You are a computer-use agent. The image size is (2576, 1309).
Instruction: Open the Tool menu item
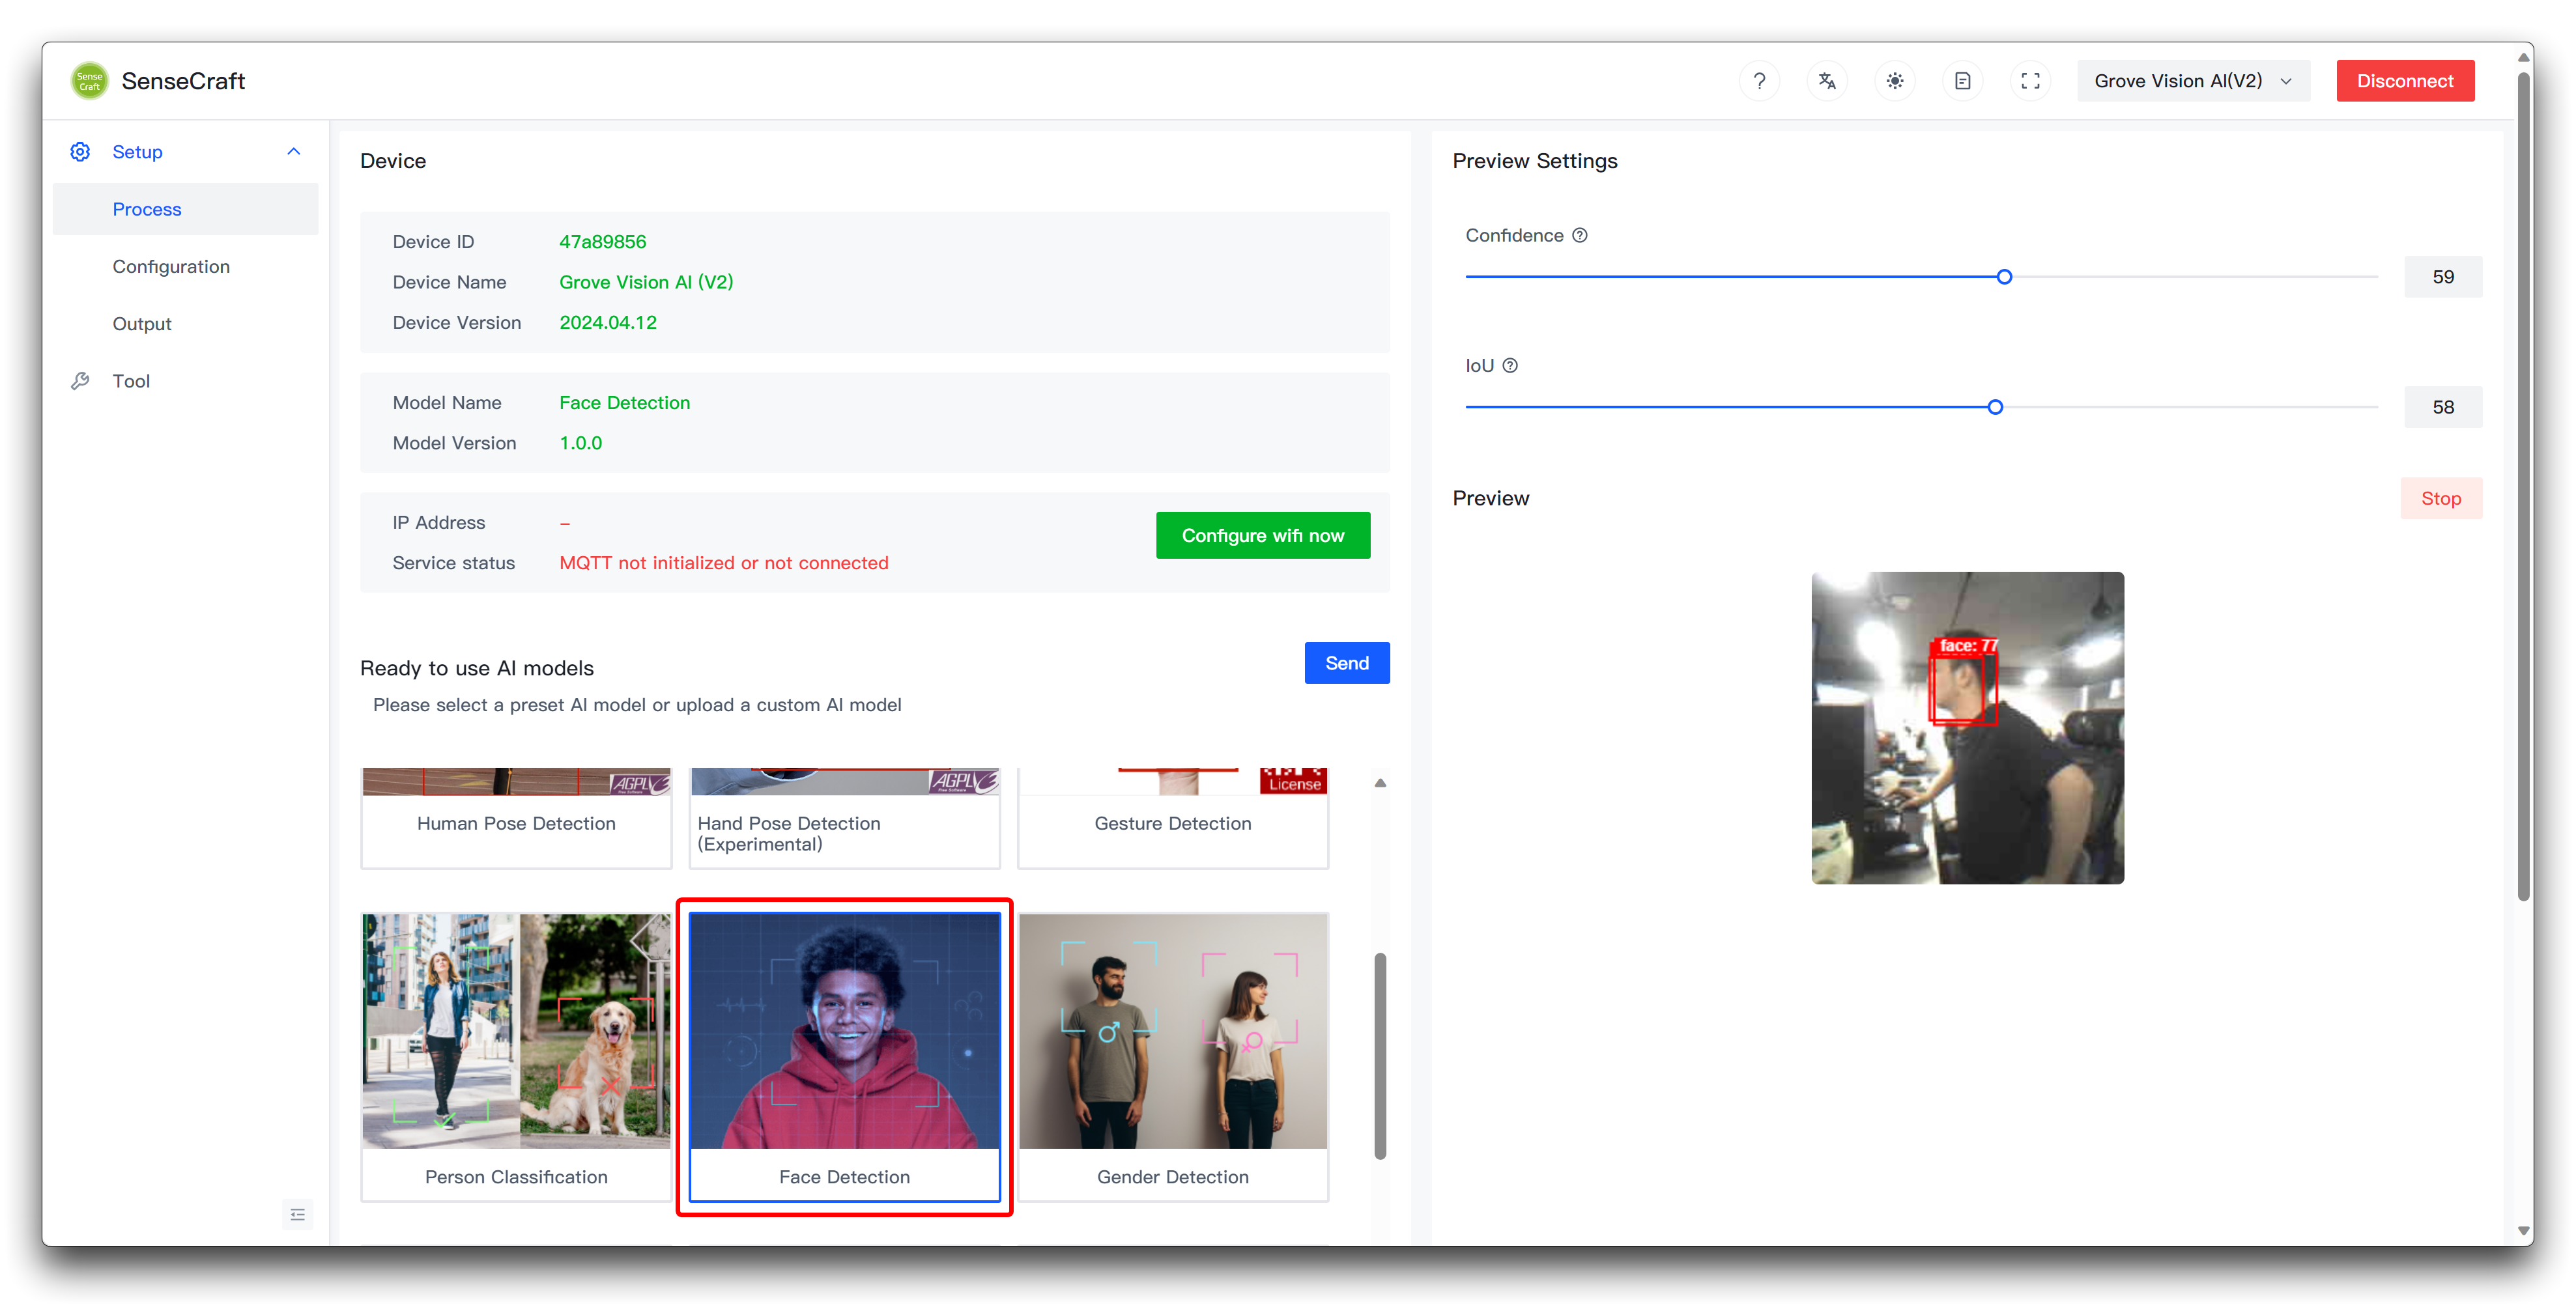(186, 381)
